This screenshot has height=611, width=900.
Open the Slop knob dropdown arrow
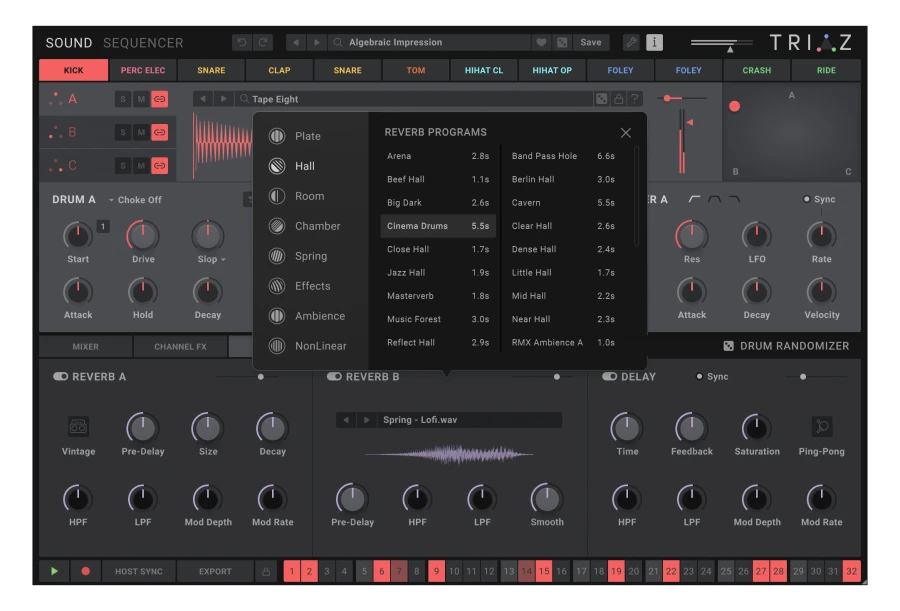click(x=223, y=260)
